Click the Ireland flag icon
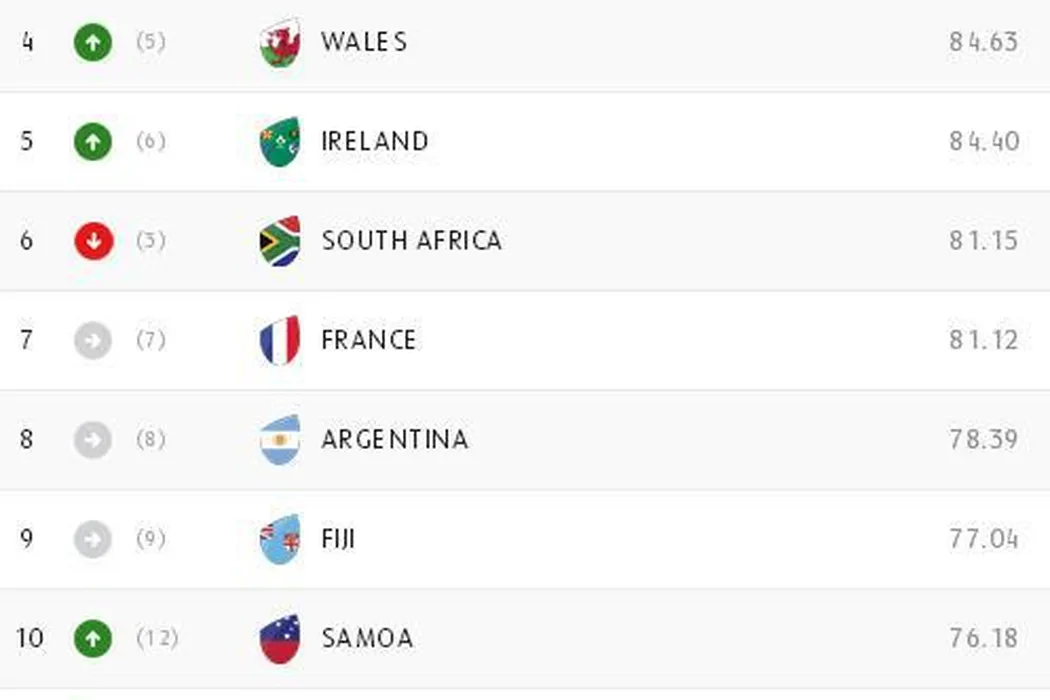Screen dimensions: 1050x700 point(280,142)
